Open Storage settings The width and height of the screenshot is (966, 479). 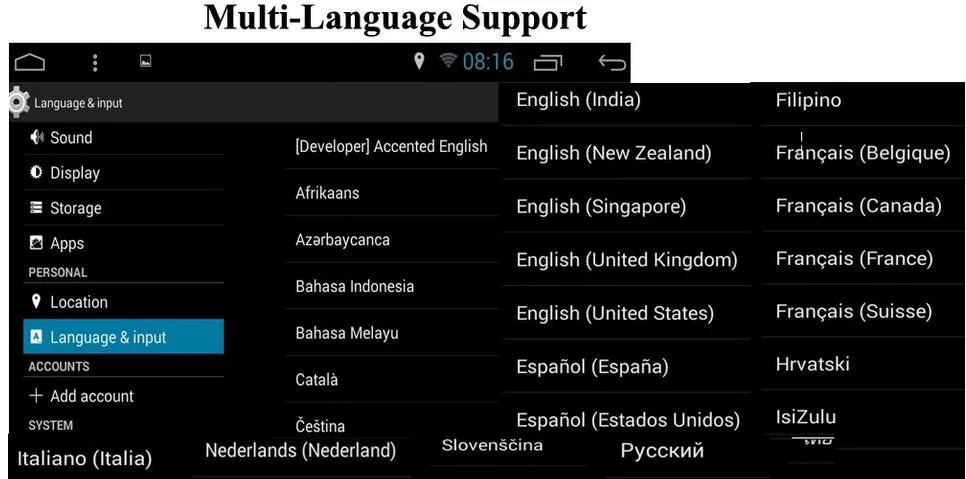(x=123, y=208)
